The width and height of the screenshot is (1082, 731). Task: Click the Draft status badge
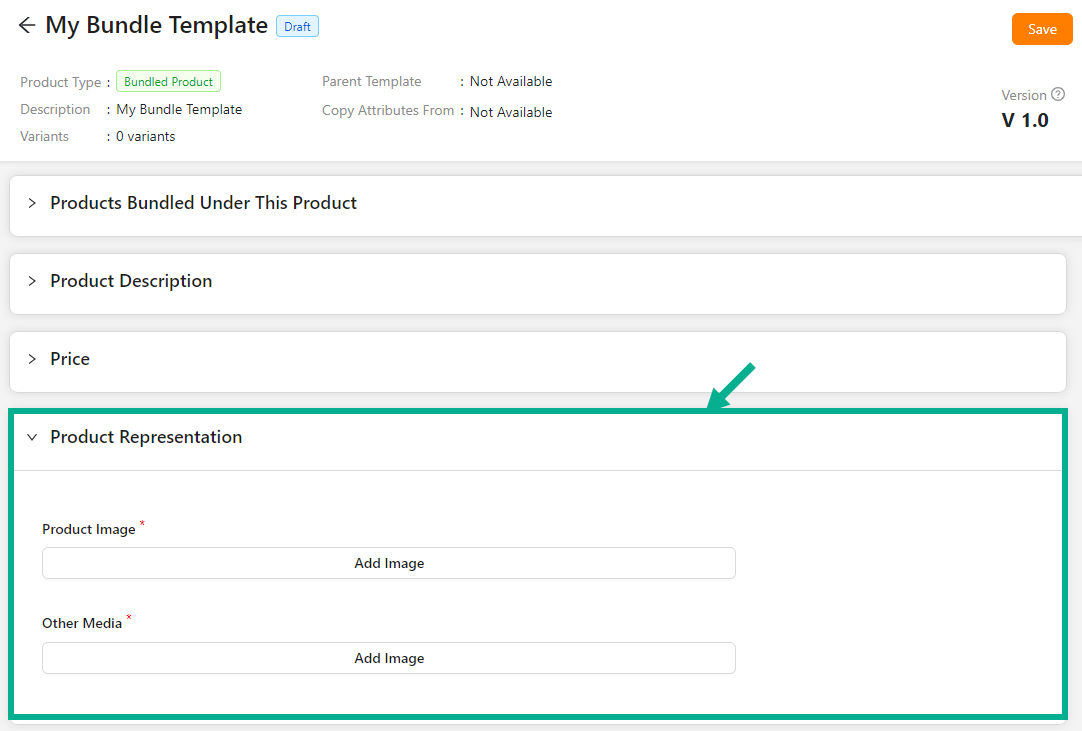297,27
